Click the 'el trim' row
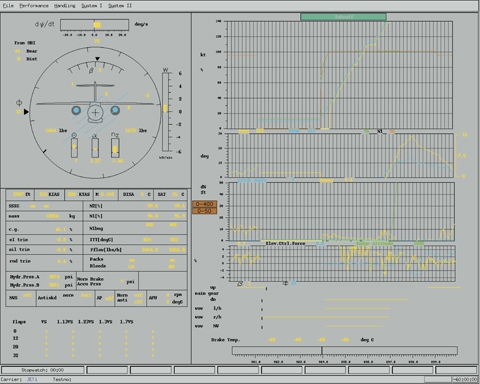Viewport: 480px width, 384px height. [x=44, y=240]
